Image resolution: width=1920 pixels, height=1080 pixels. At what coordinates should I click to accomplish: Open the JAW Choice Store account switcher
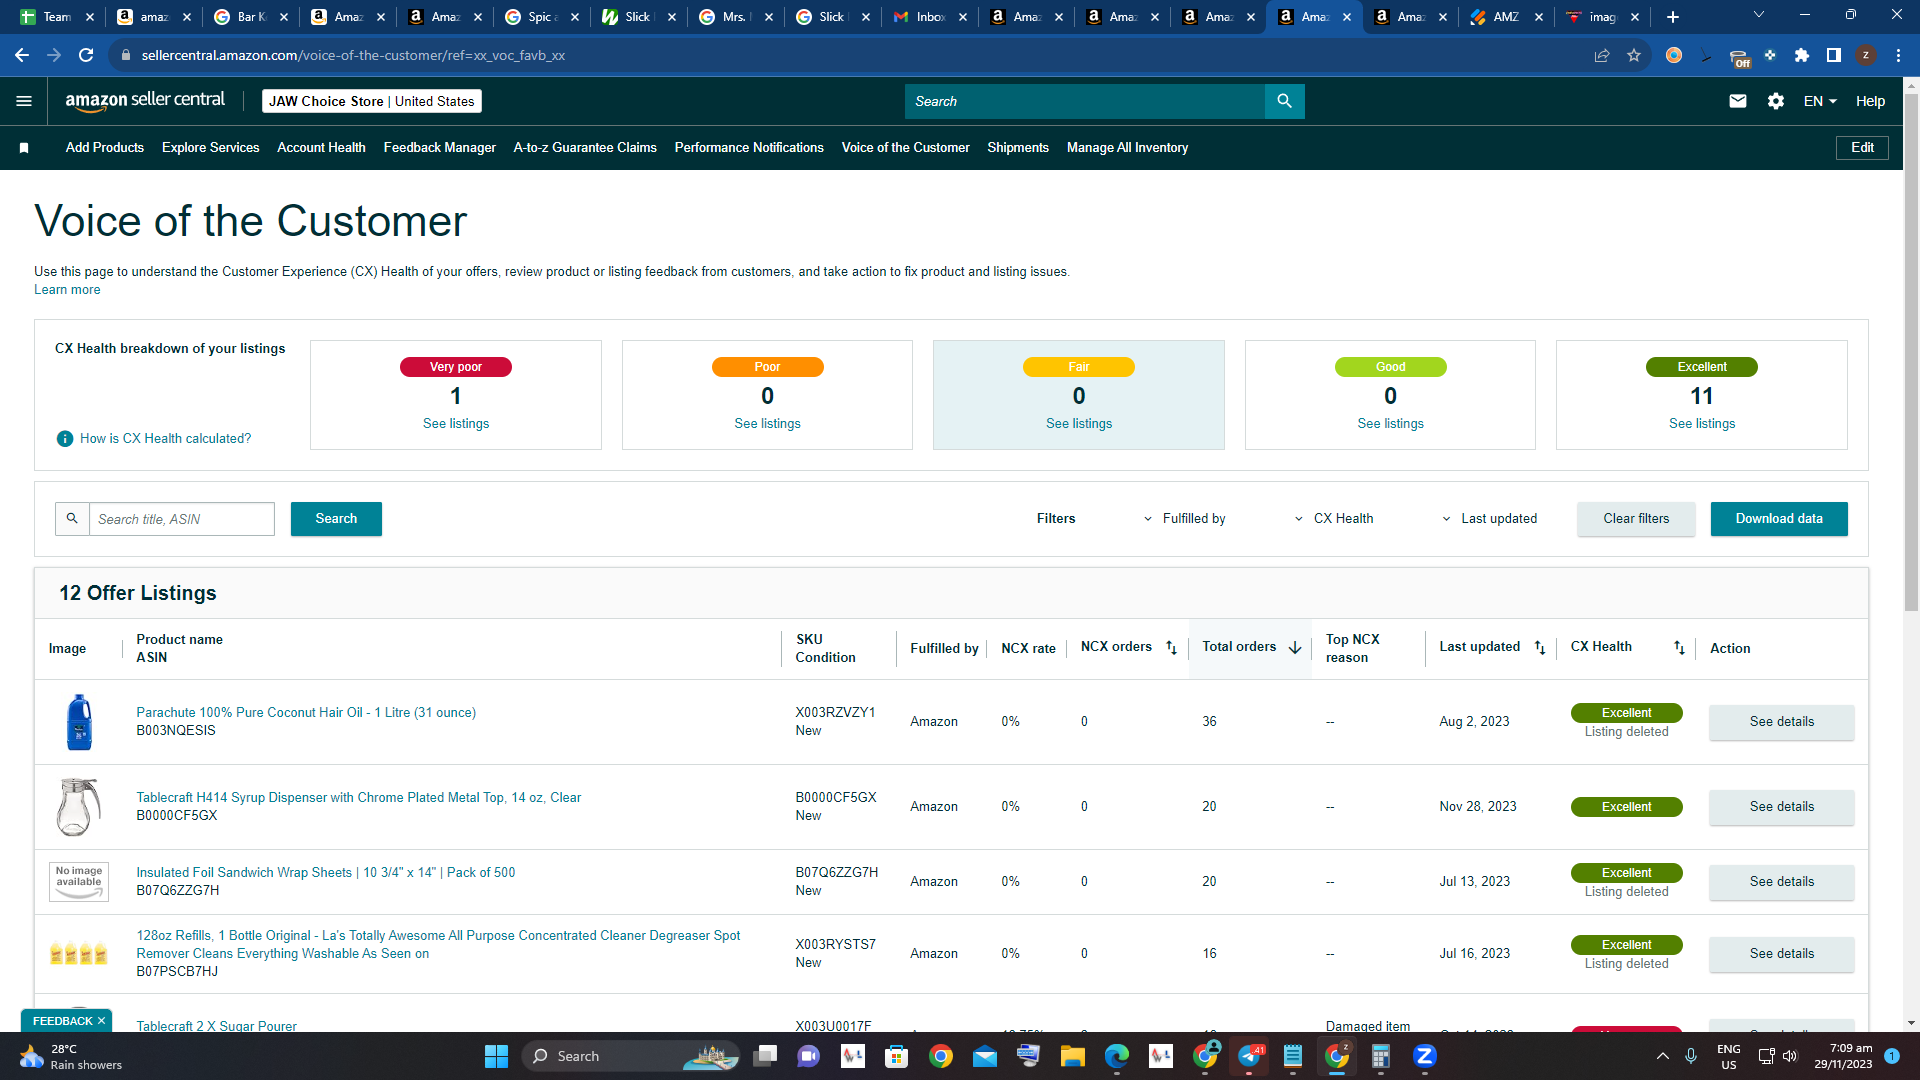[x=372, y=101]
